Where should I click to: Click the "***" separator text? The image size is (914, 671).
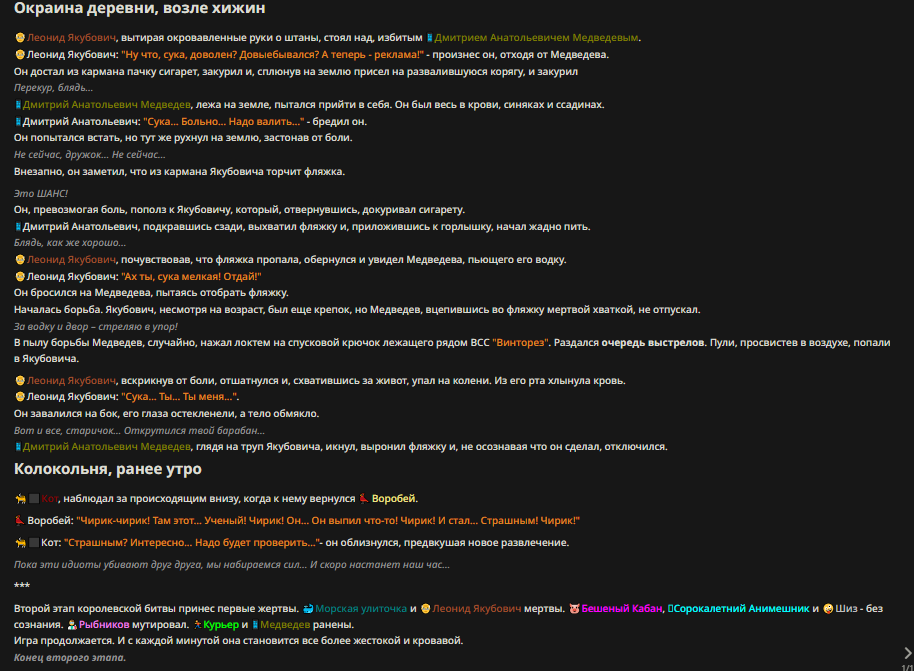22,586
